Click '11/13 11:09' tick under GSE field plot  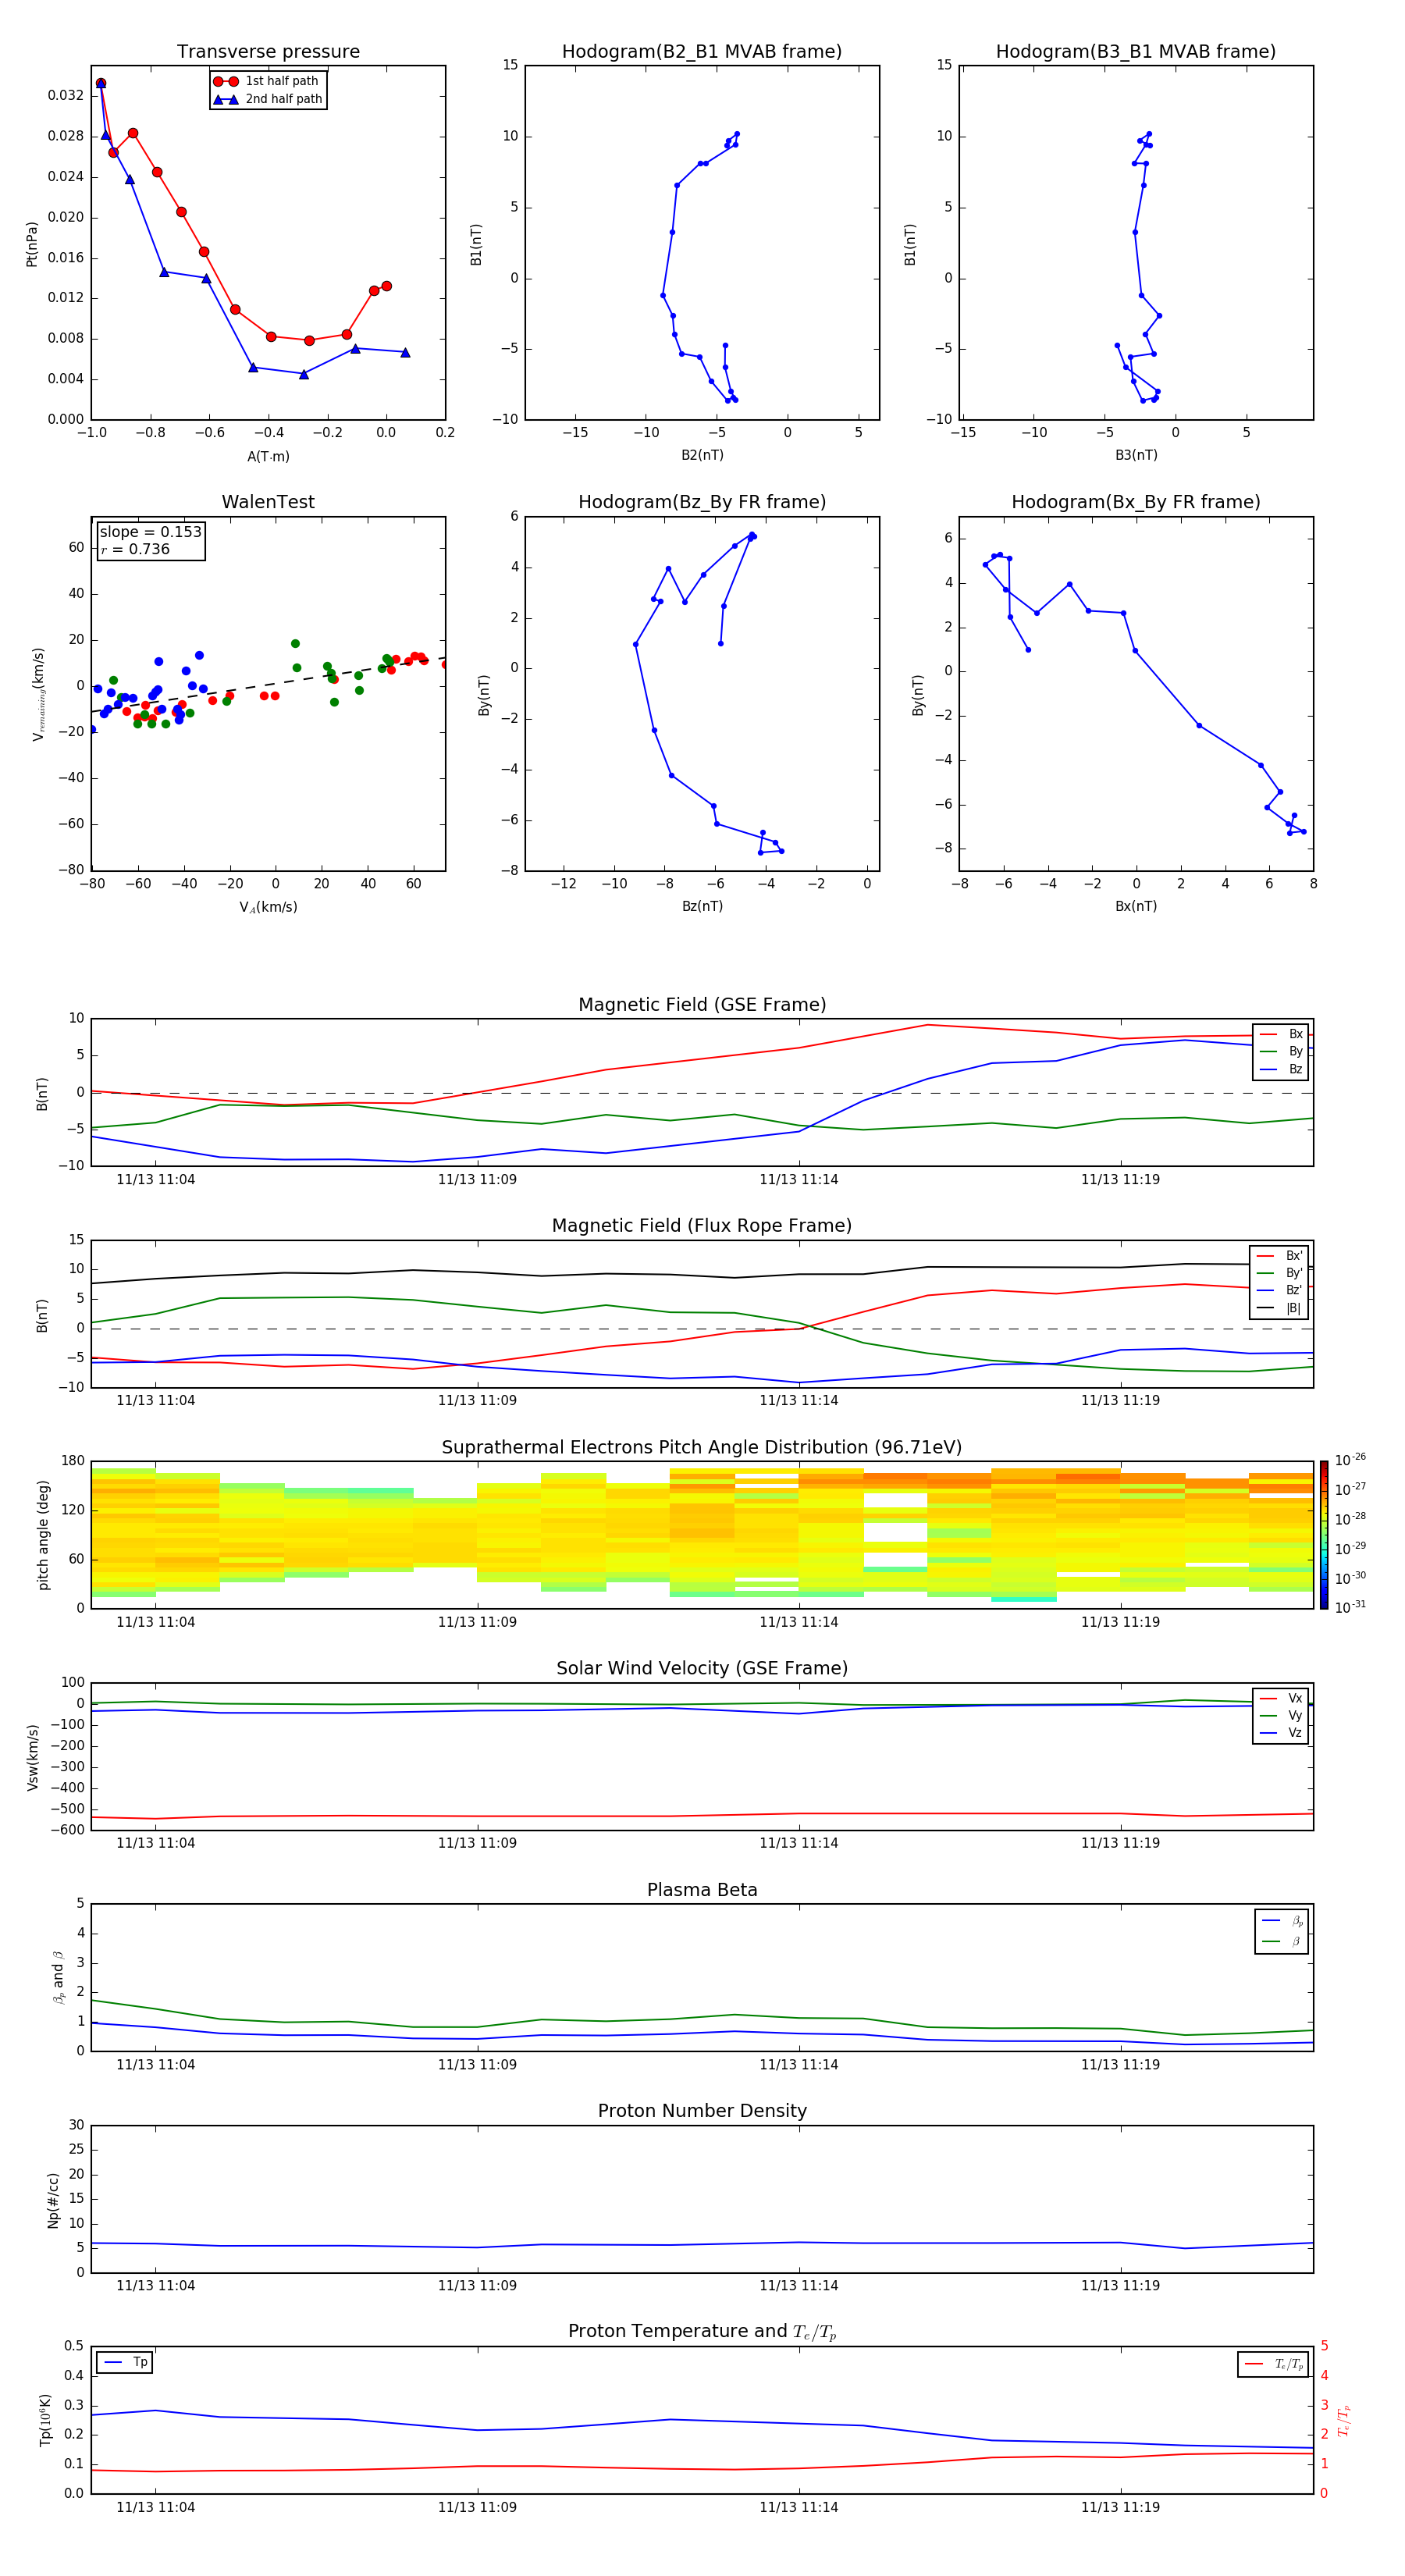477,1180
